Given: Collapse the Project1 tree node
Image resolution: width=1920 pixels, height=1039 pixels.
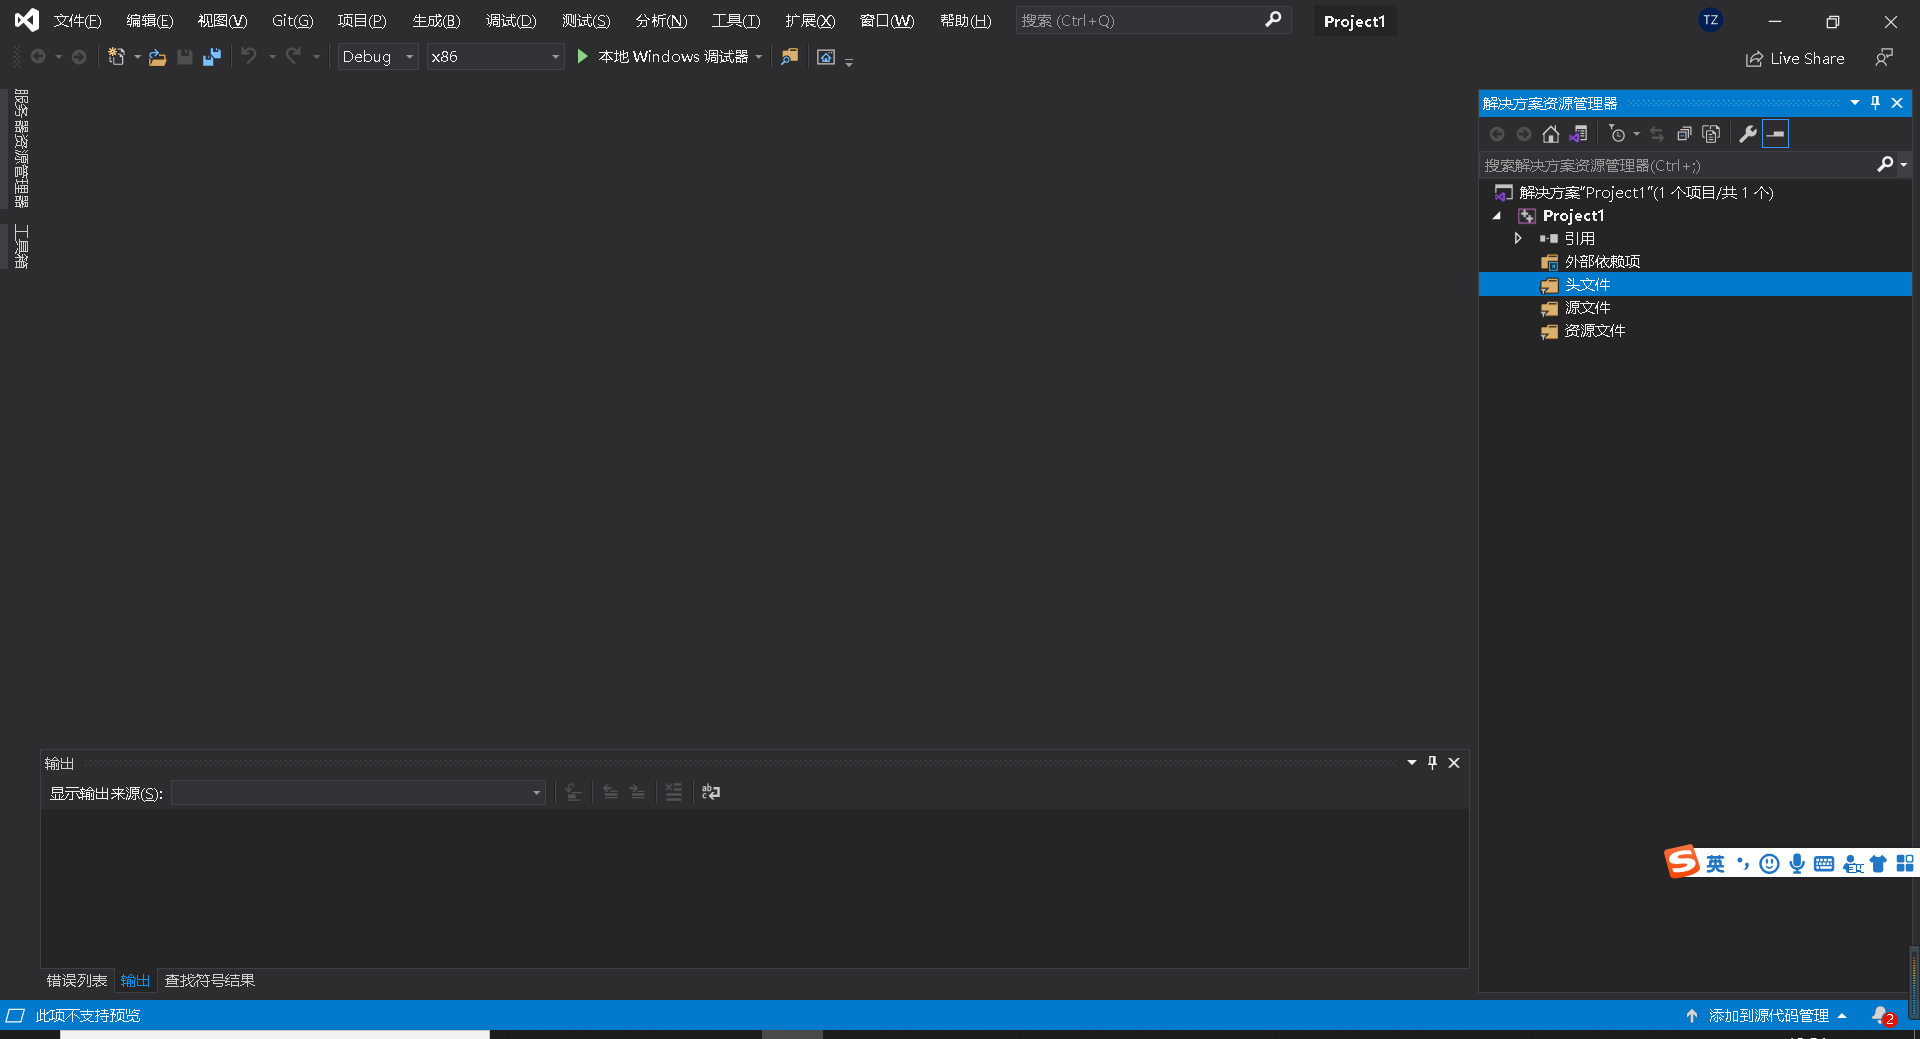Looking at the screenshot, I should tap(1496, 215).
